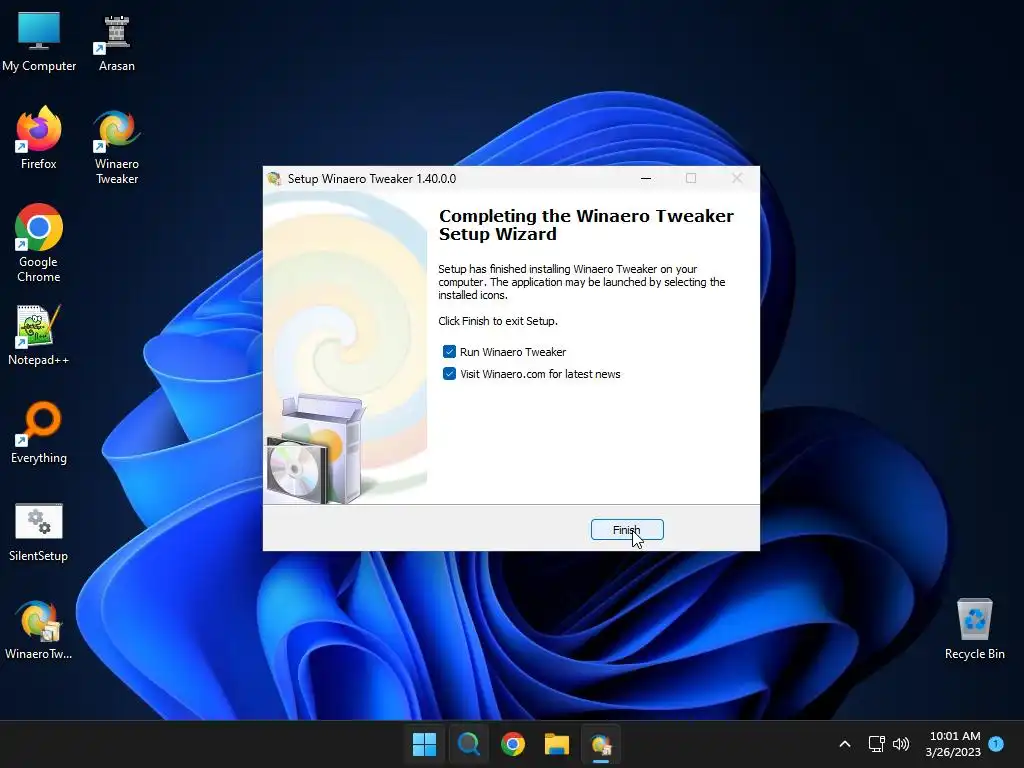
Task: Open network status tray icon
Action: 876,744
